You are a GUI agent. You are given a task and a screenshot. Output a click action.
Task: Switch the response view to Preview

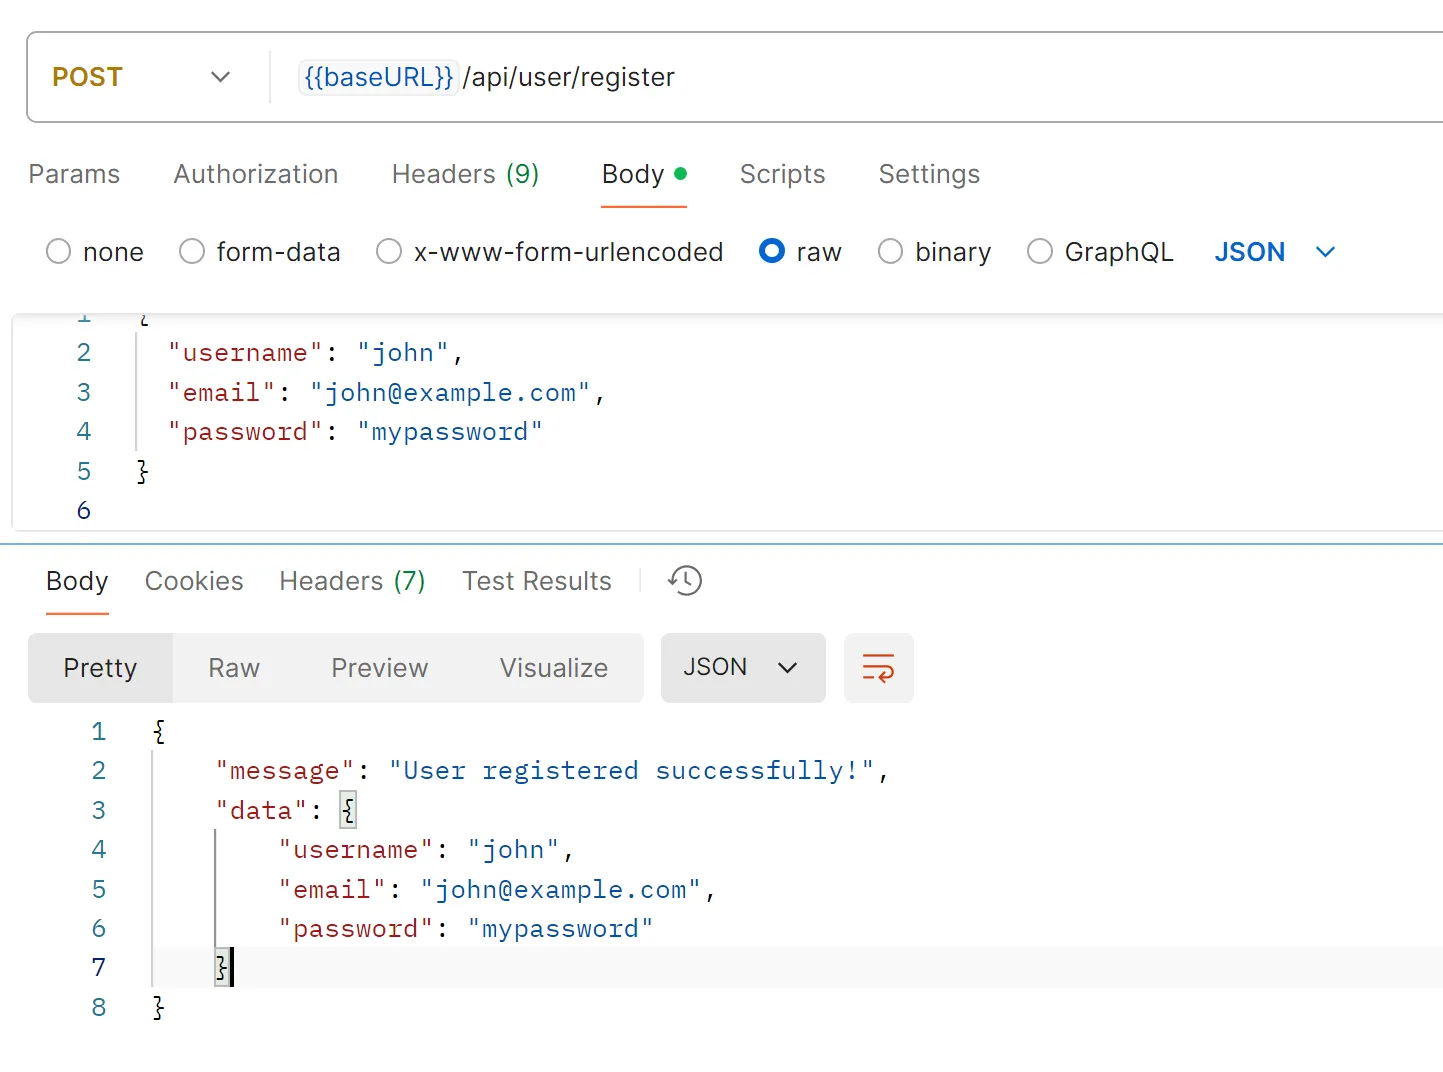[x=379, y=667]
